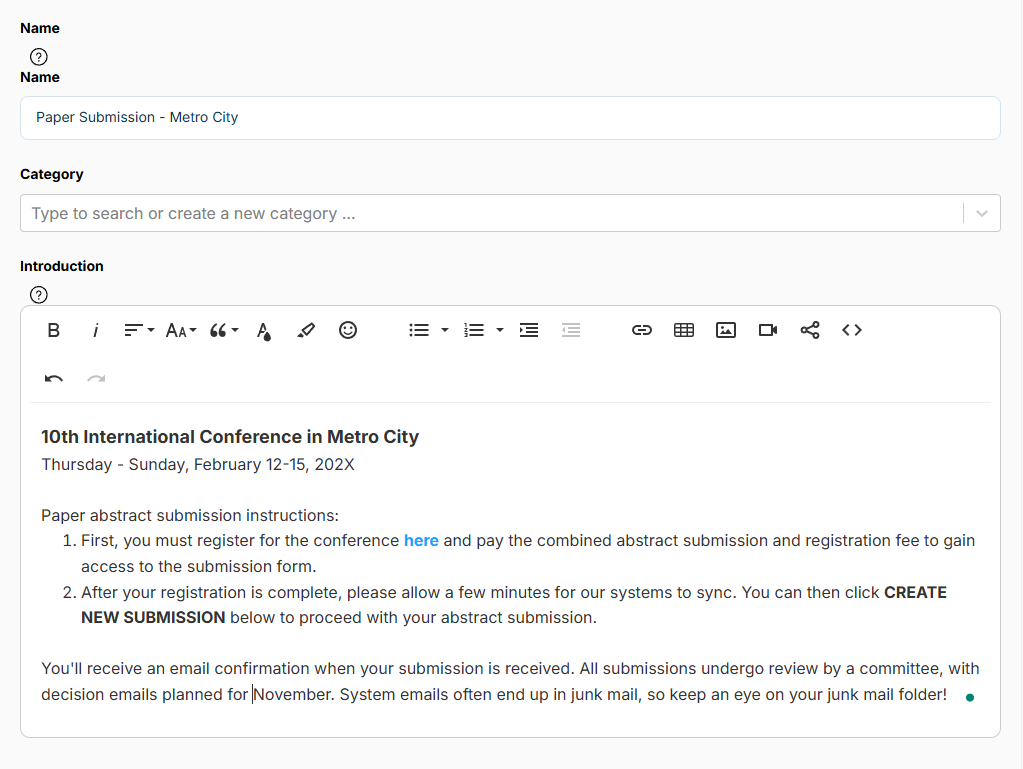Insert a table into the introduction

tap(684, 330)
